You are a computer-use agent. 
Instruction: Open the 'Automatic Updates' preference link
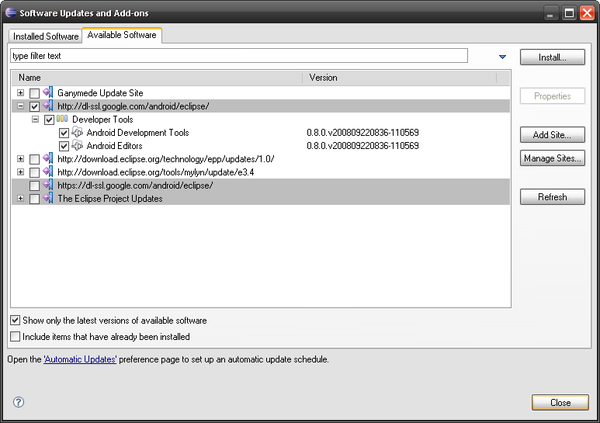pos(80,359)
